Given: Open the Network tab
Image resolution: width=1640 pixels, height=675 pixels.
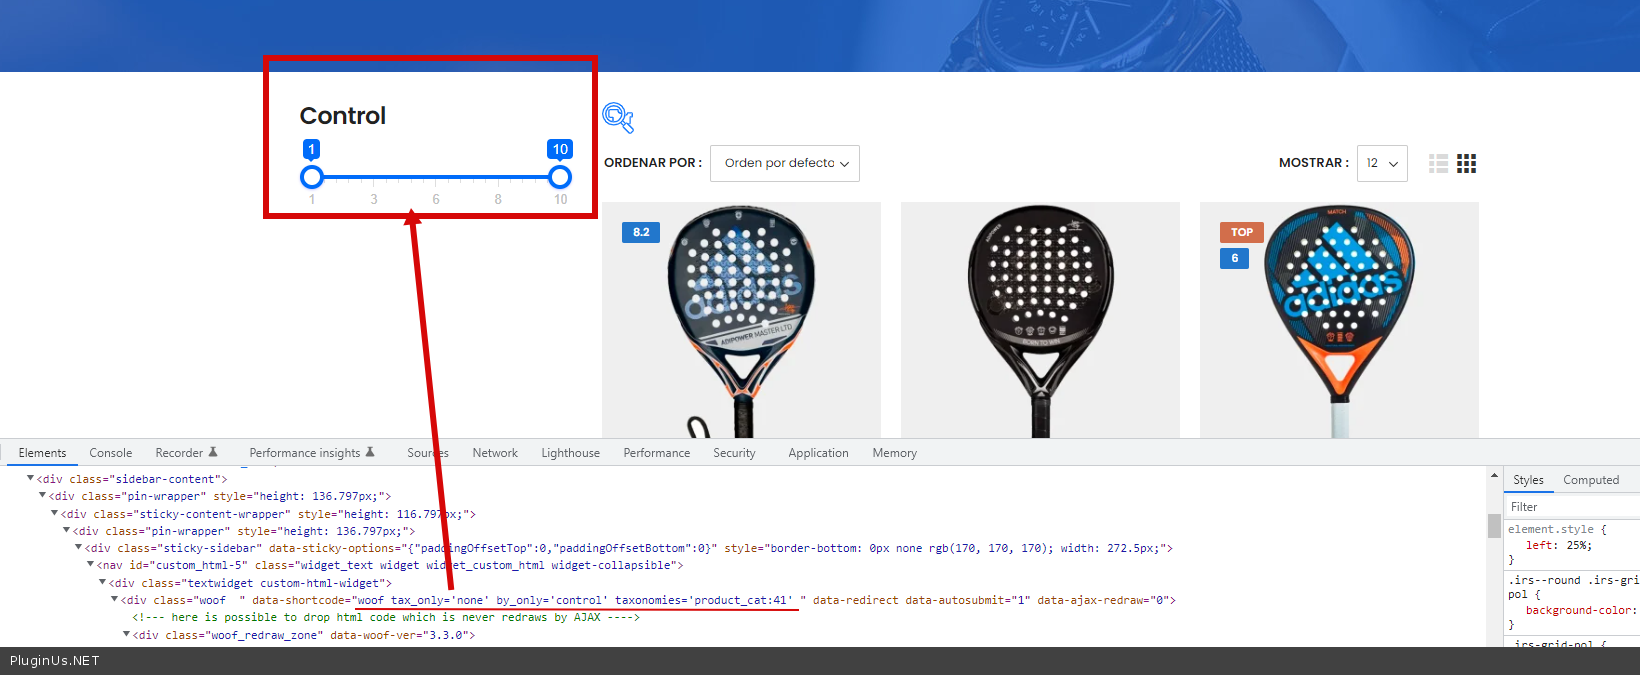Looking at the screenshot, I should click(495, 453).
